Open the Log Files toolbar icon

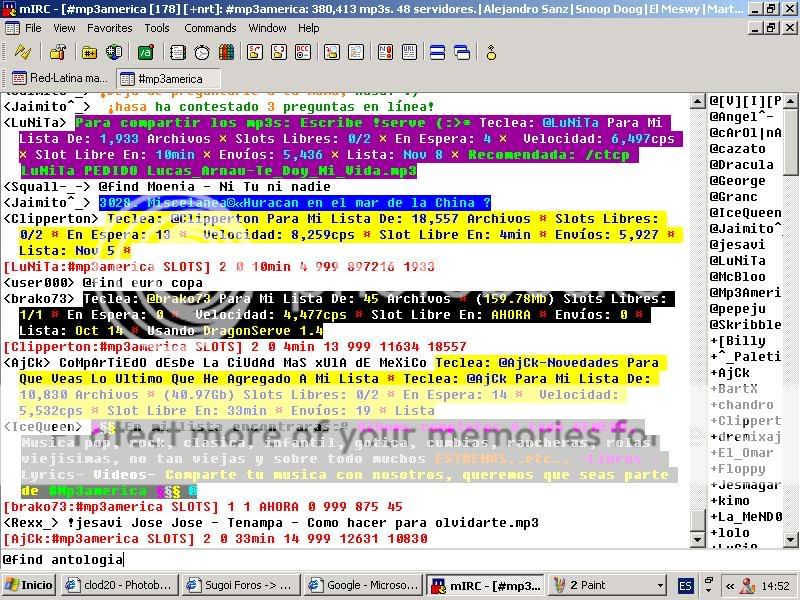pyautogui.click(x=356, y=52)
